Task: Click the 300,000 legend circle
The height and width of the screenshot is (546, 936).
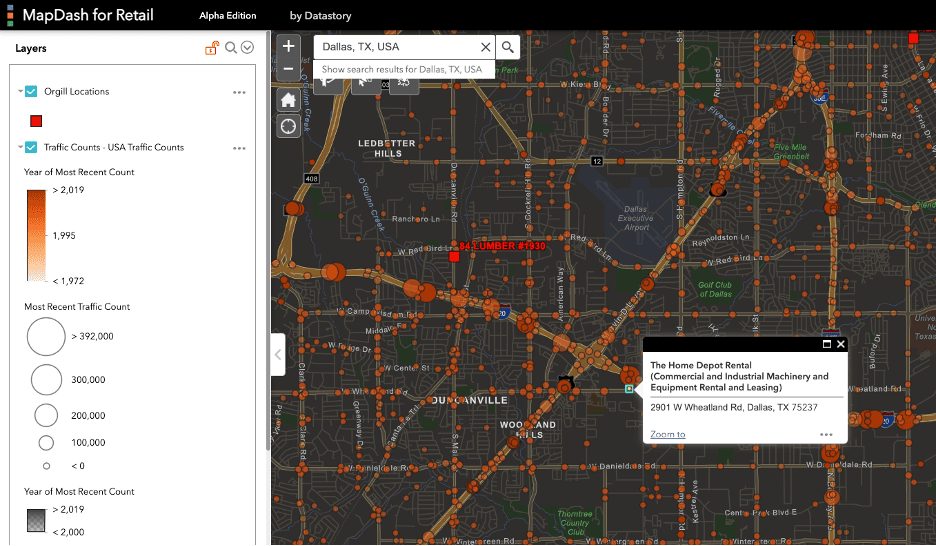Action: pyautogui.click(x=46, y=380)
